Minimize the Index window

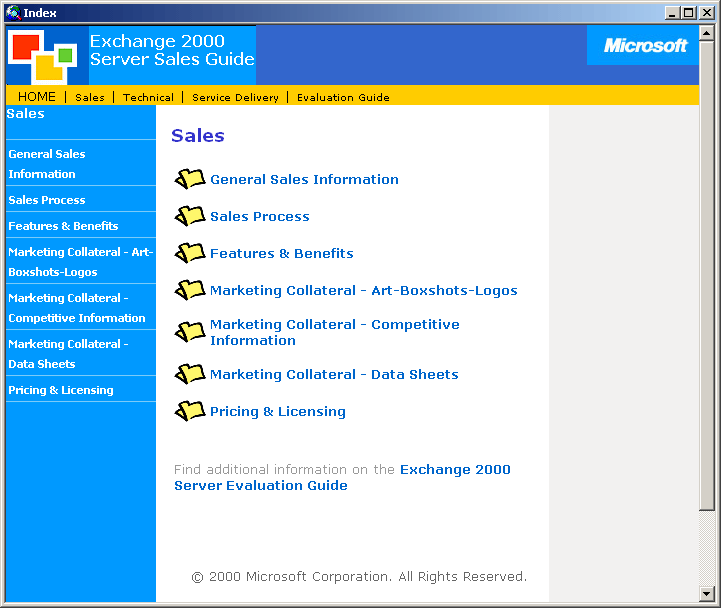point(672,13)
